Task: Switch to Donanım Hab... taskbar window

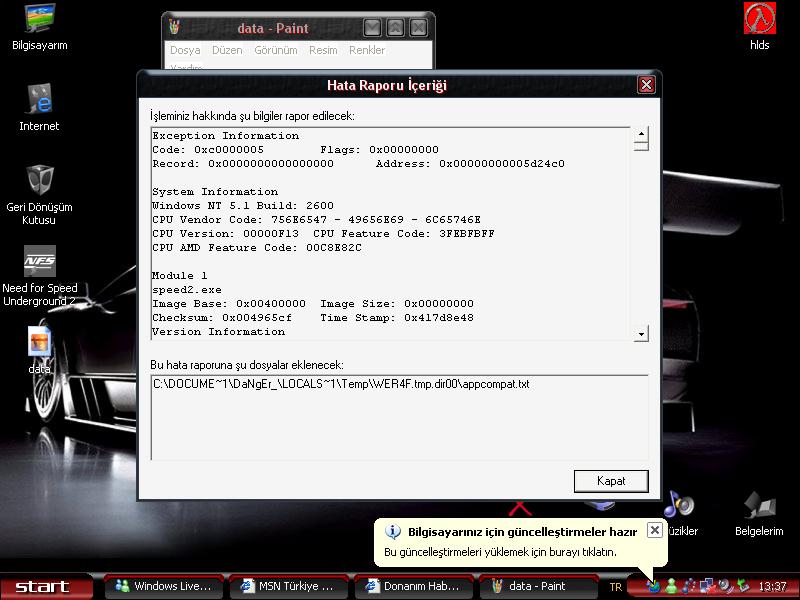Action: tap(414, 586)
